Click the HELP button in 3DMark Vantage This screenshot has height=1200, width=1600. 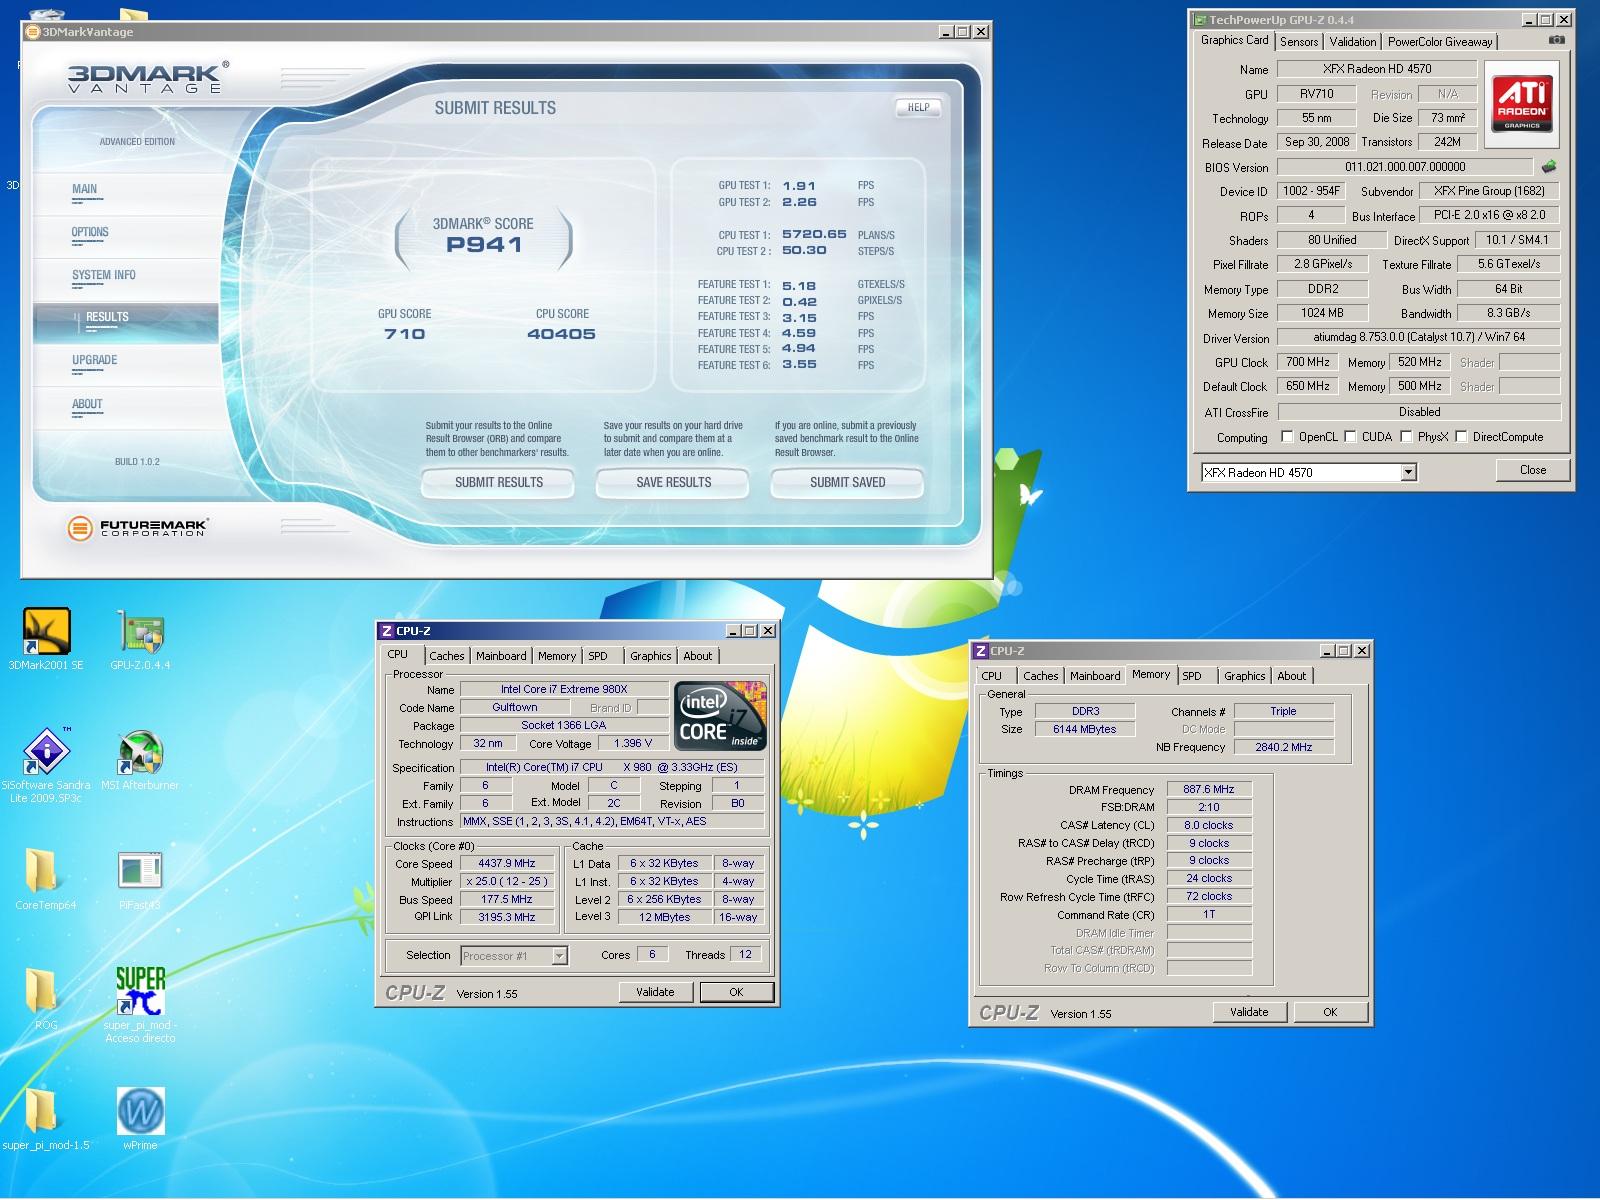point(918,107)
